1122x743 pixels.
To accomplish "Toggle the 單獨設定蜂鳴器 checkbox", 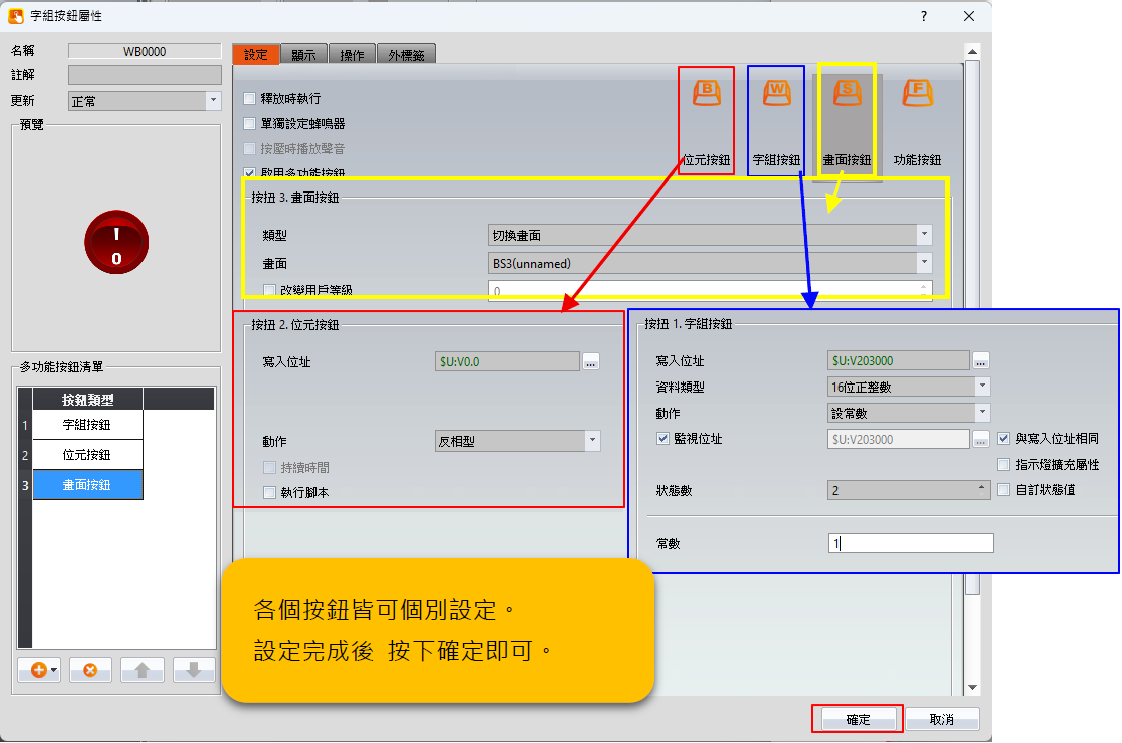I will (250, 124).
